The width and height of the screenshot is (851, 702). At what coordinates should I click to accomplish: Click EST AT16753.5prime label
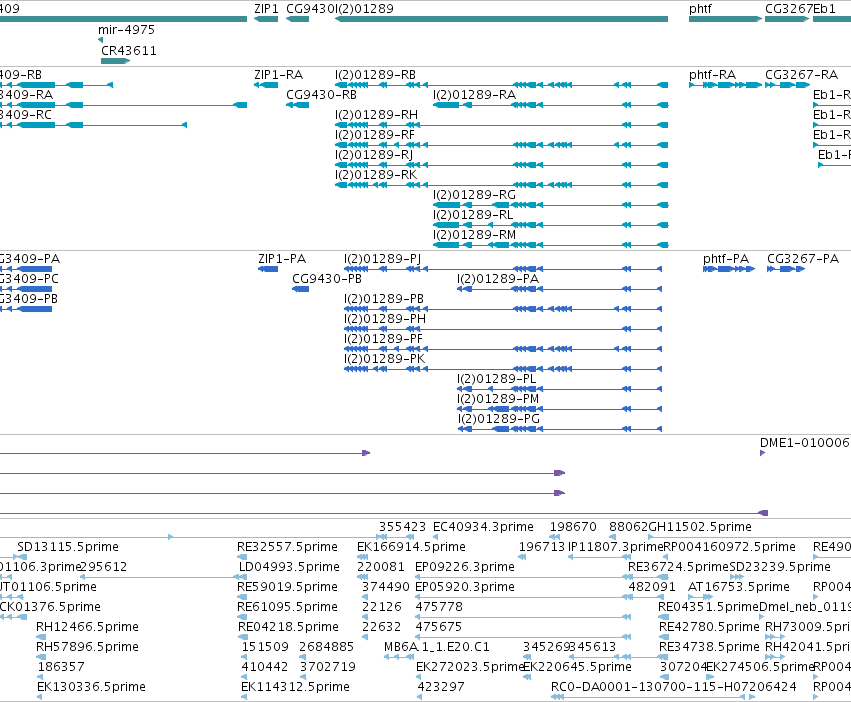[739, 587]
